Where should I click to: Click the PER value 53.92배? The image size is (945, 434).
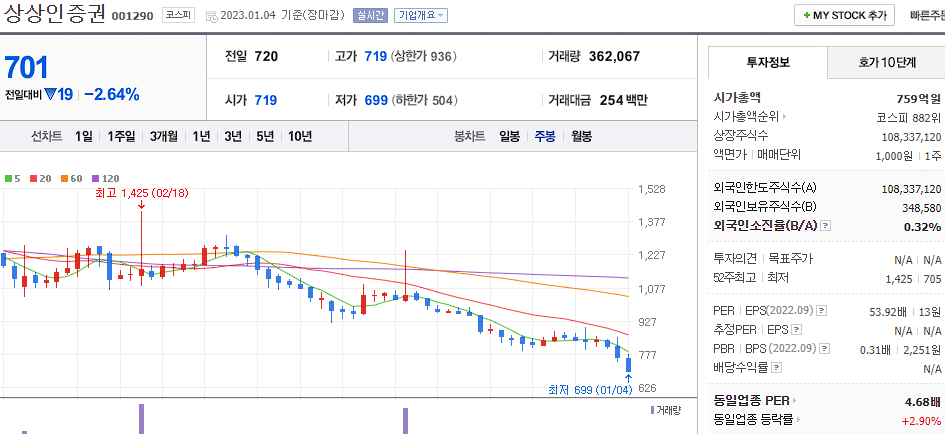click(x=889, y=311)
